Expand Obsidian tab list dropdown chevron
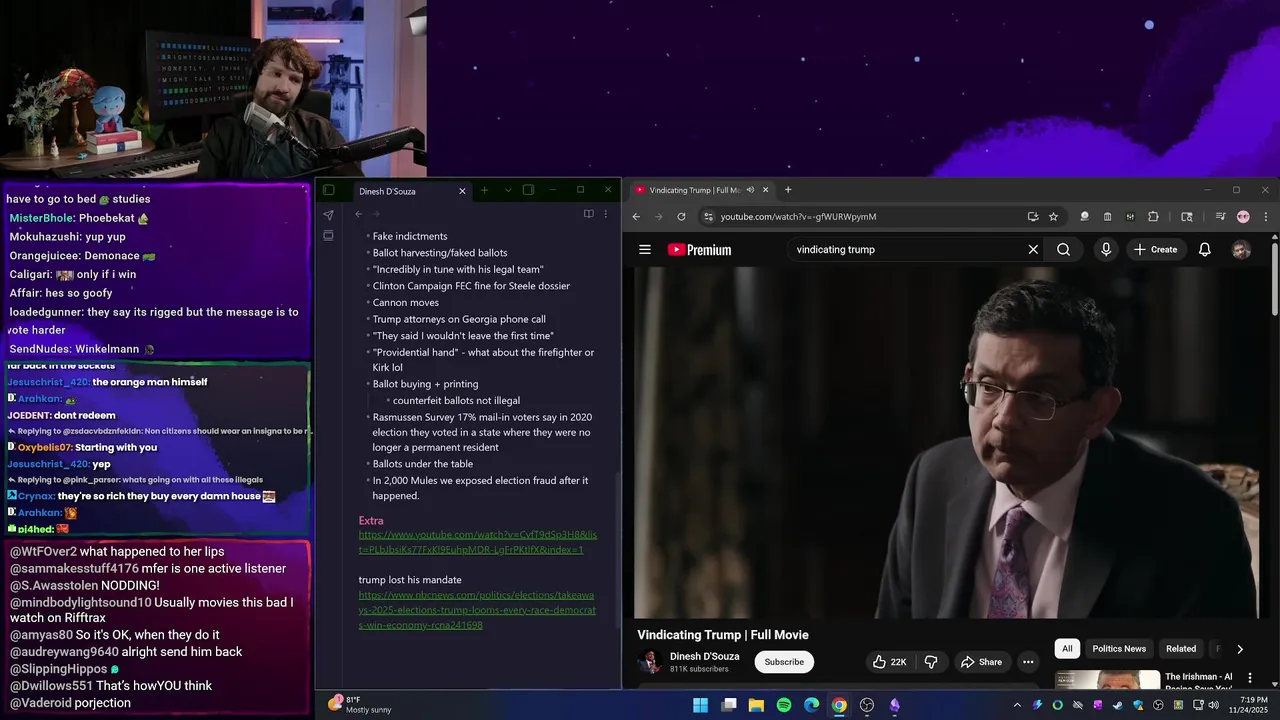This screenshot has width=1280, height=720. coord(508,190)
